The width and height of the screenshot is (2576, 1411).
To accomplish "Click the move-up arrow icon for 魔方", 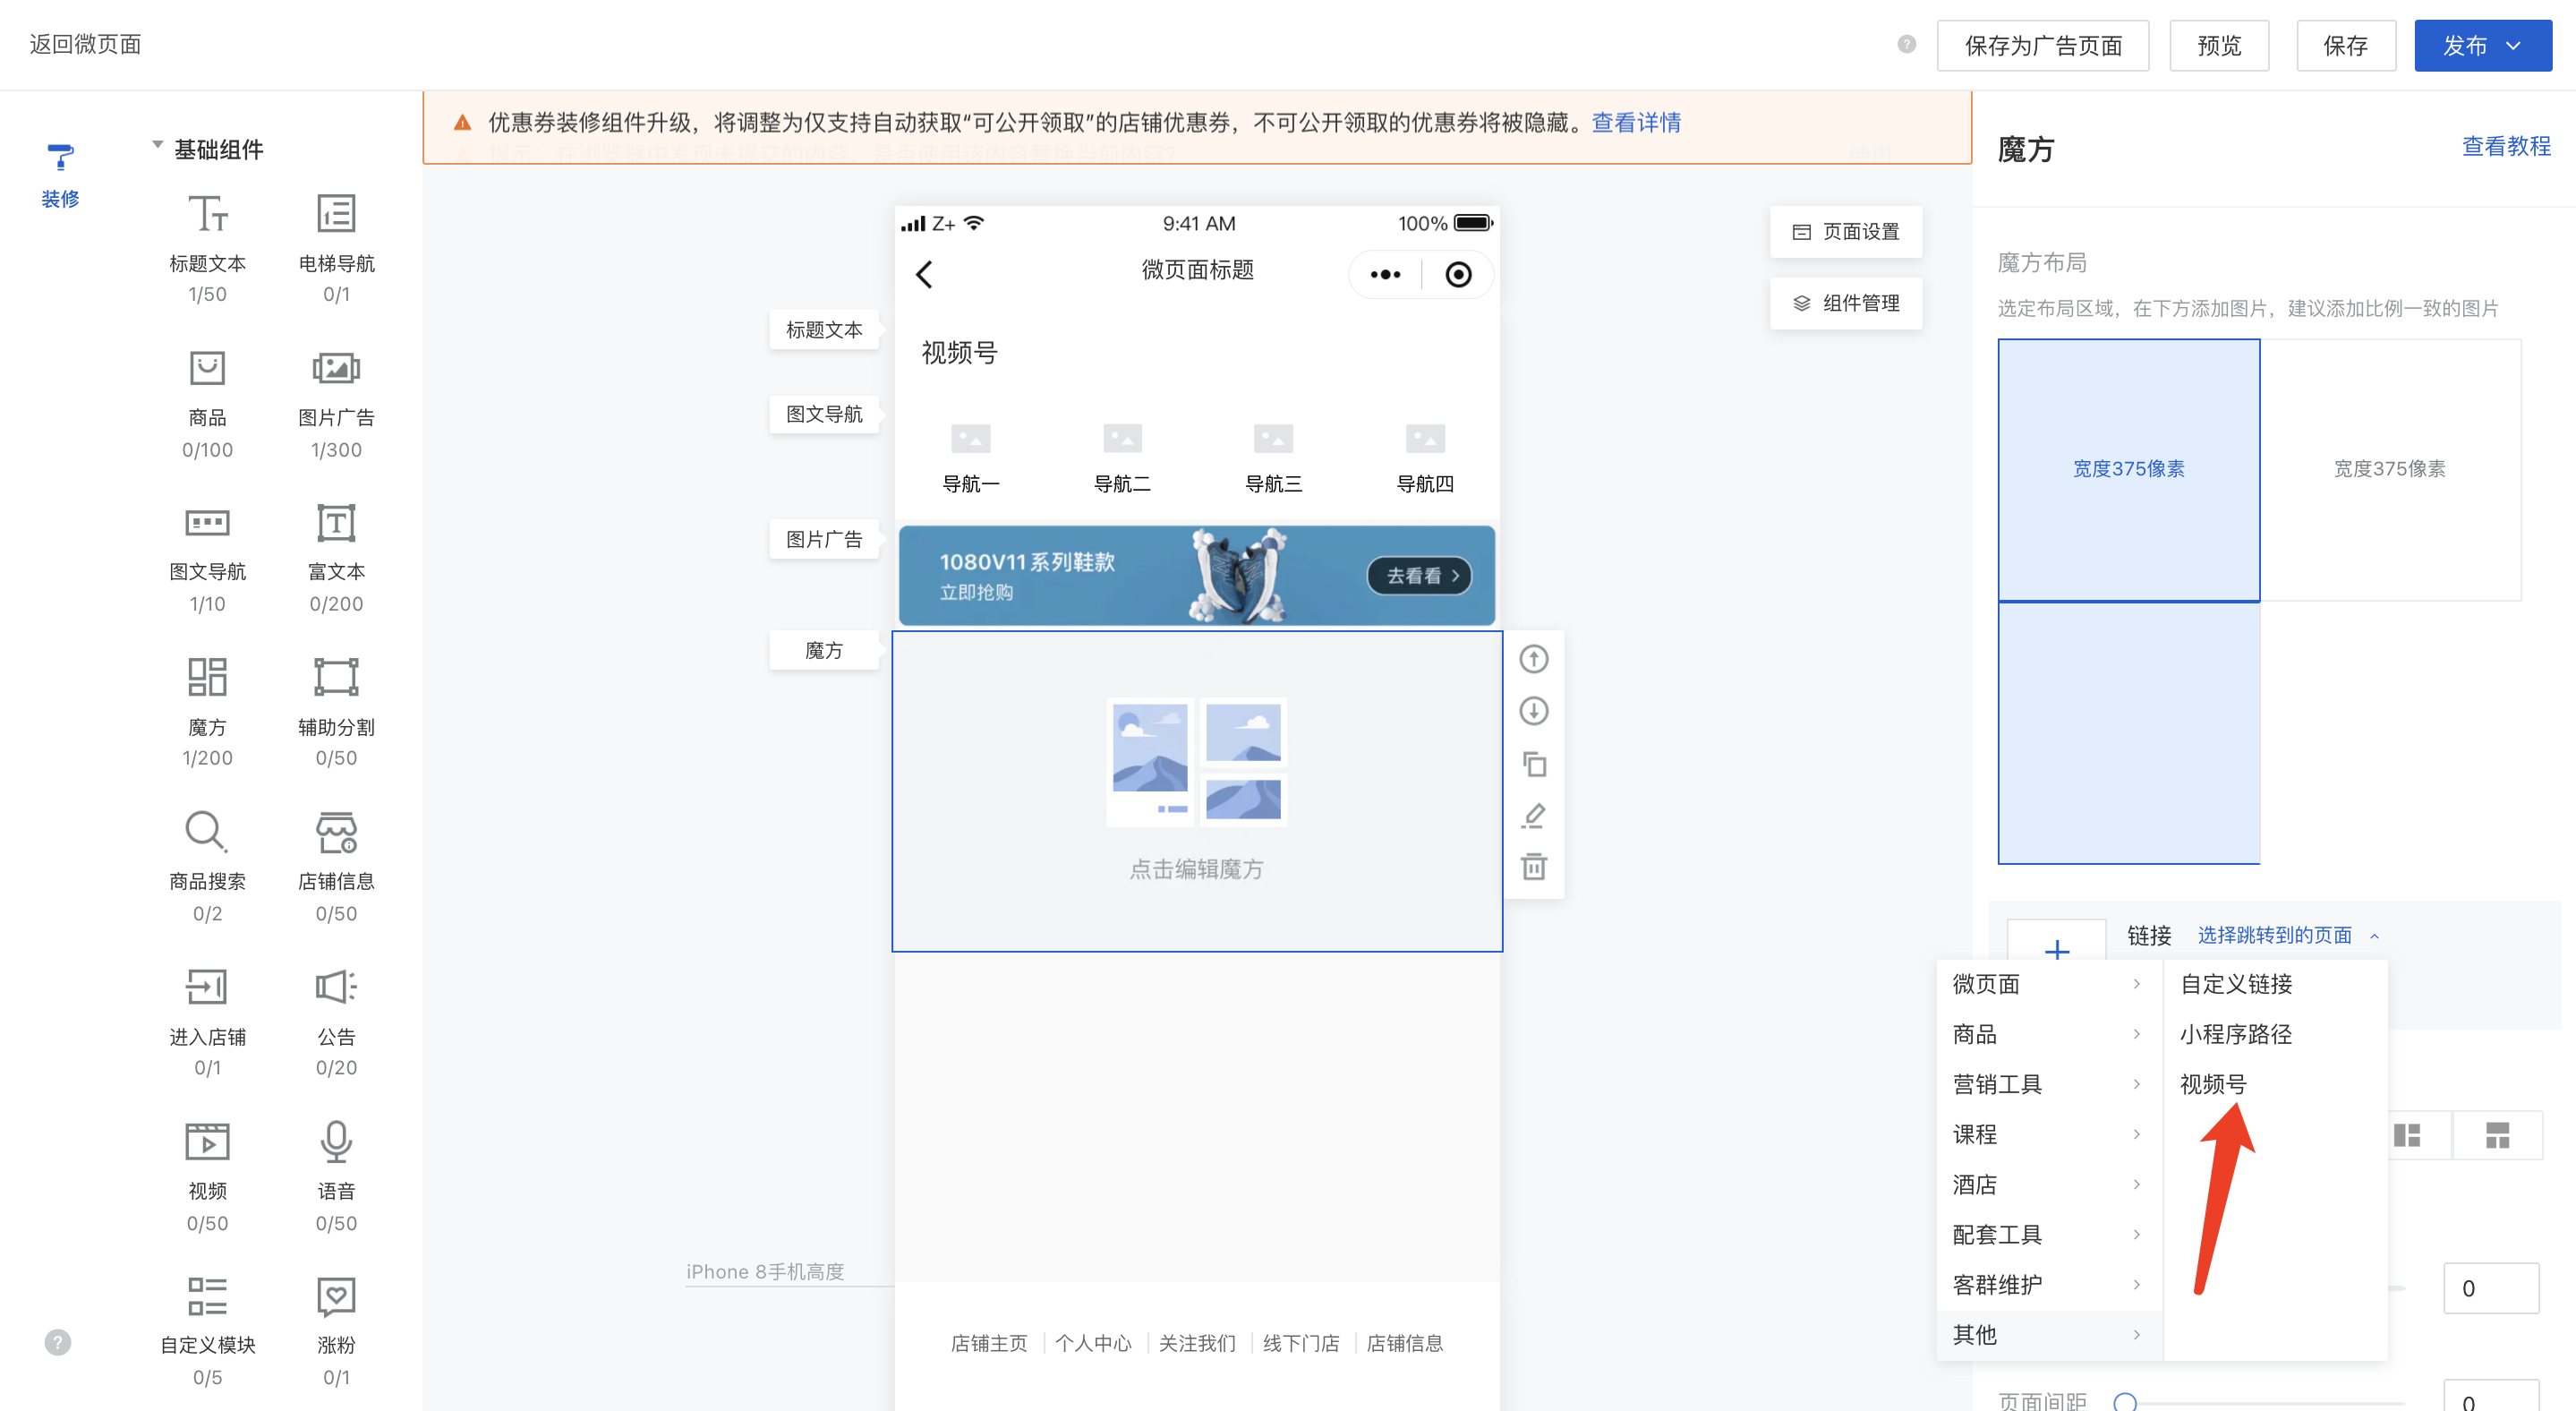I will (x=1533, y=659).
